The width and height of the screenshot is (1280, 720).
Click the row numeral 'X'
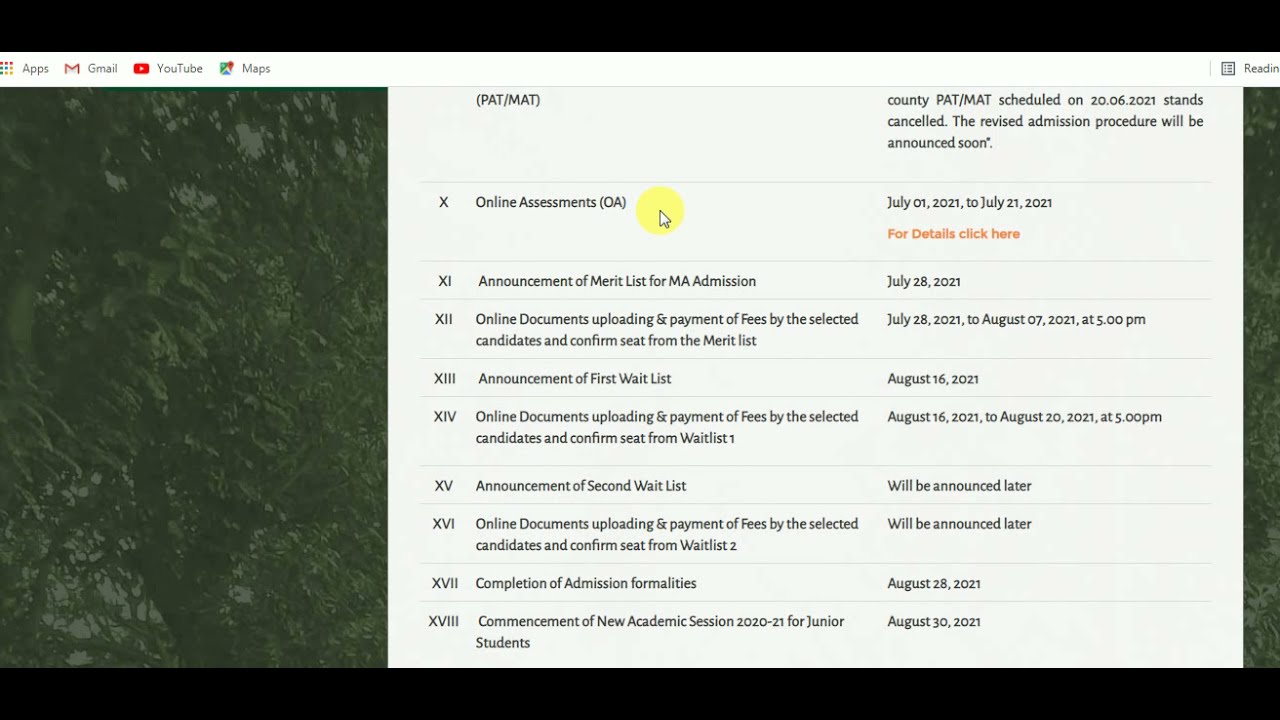(444, 202)
